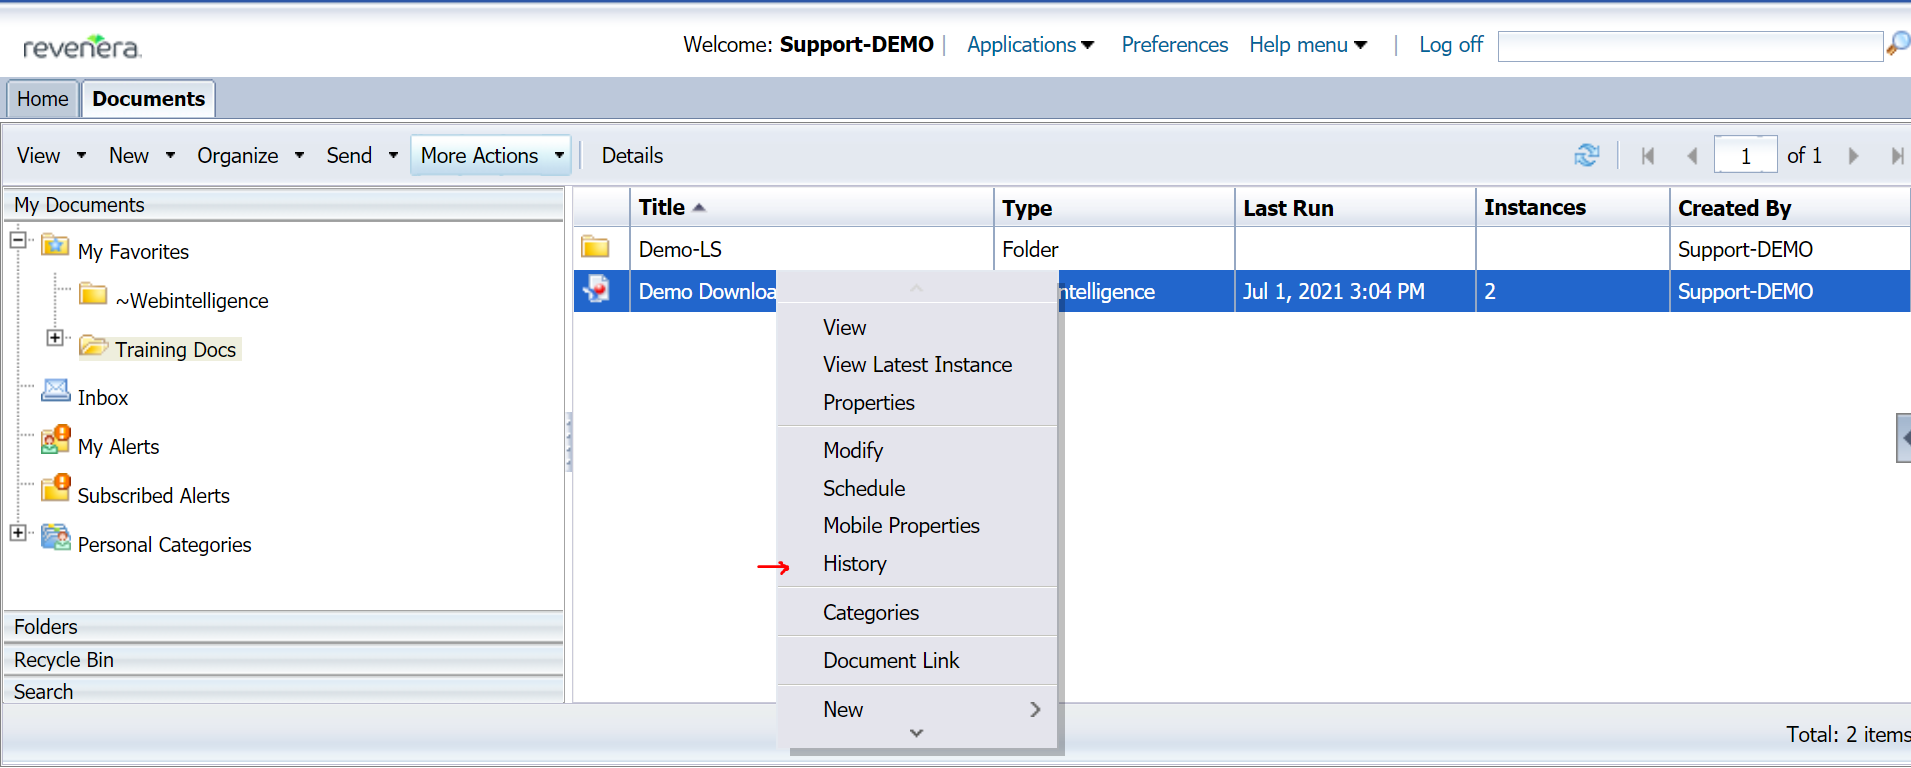Image resolution: width=1911 pixels, height=768 pixels.
Task: Click the Log off link
Action: pos(1451,45)
